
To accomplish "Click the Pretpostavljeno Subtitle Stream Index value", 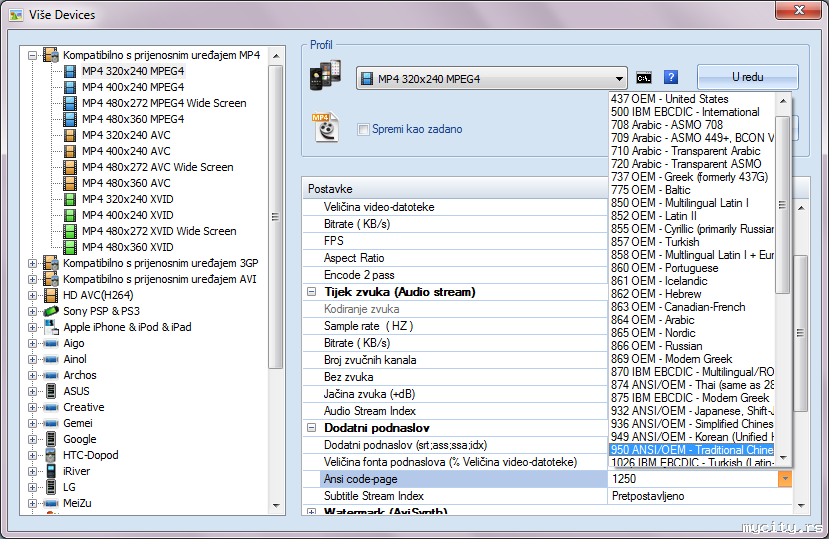I will pyautogui.click(x=700, y=496).
